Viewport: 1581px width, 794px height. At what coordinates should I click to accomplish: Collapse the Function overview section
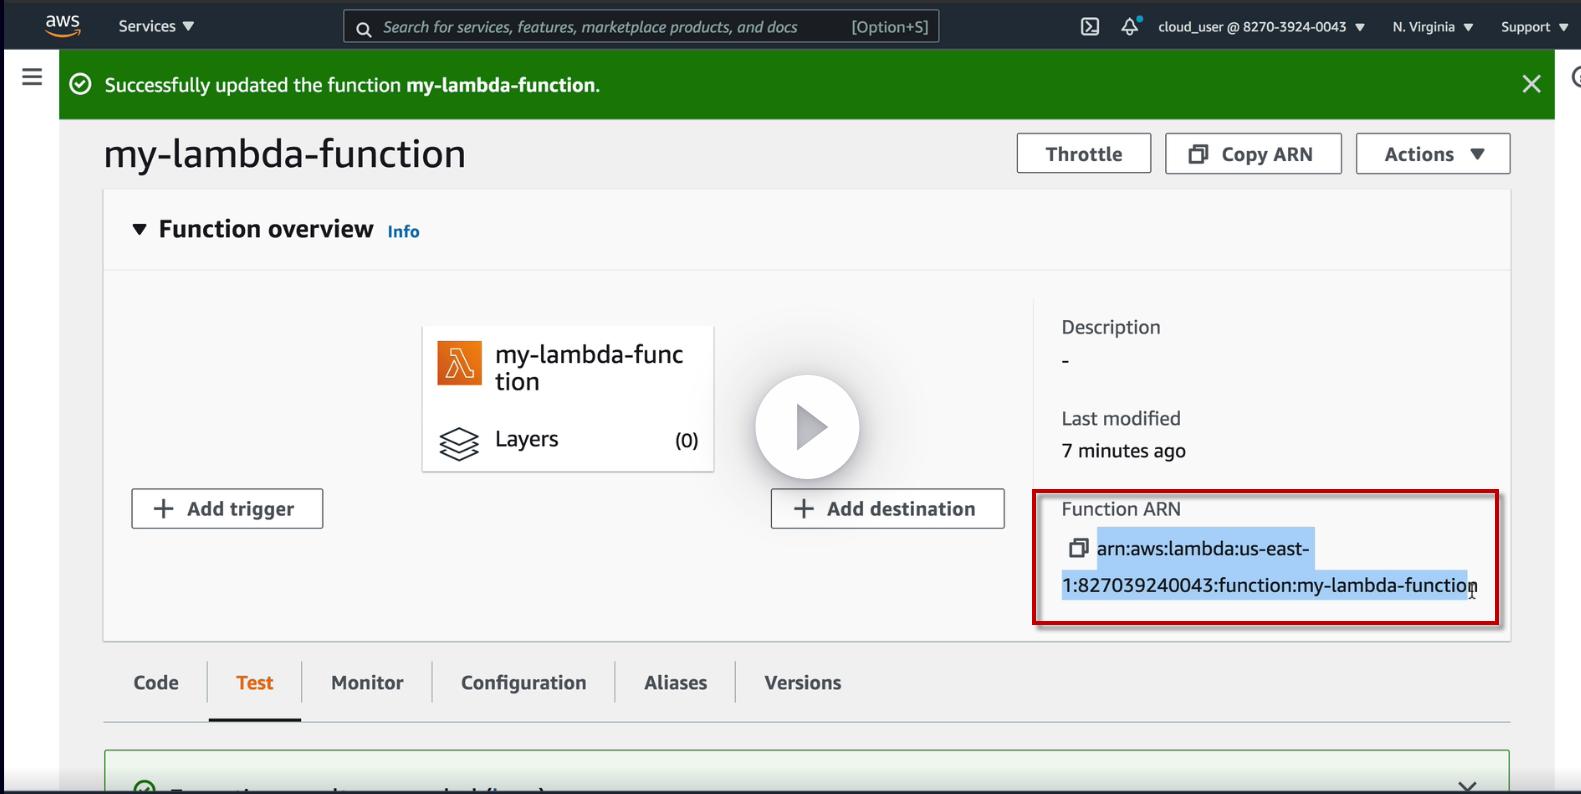139,230
